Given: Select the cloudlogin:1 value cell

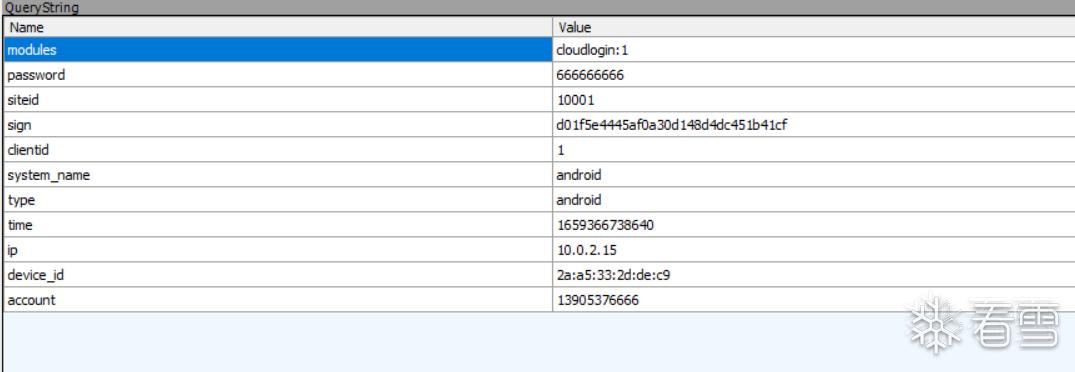Looking at the screenshot, I should [814, 50].
